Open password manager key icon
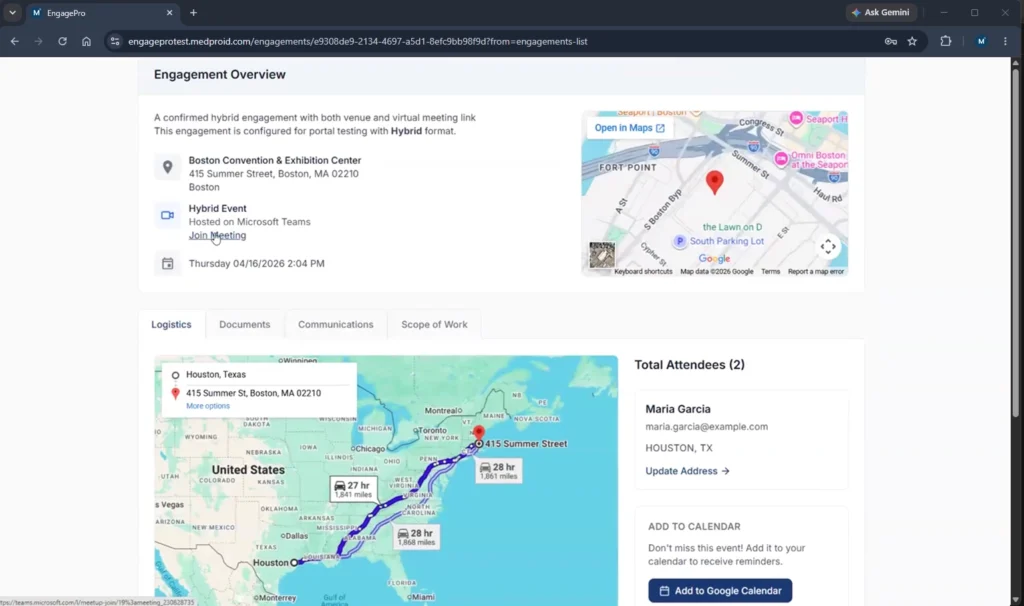Viewport: 1024px width, 606px height. pos(890,41)
